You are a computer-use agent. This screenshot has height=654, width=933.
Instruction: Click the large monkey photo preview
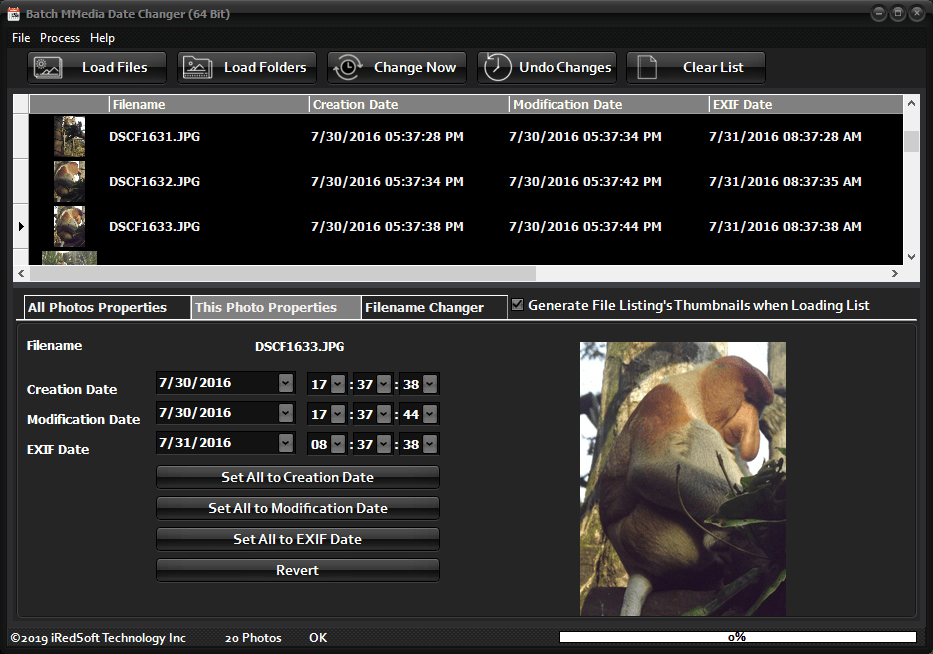(683, 478)
